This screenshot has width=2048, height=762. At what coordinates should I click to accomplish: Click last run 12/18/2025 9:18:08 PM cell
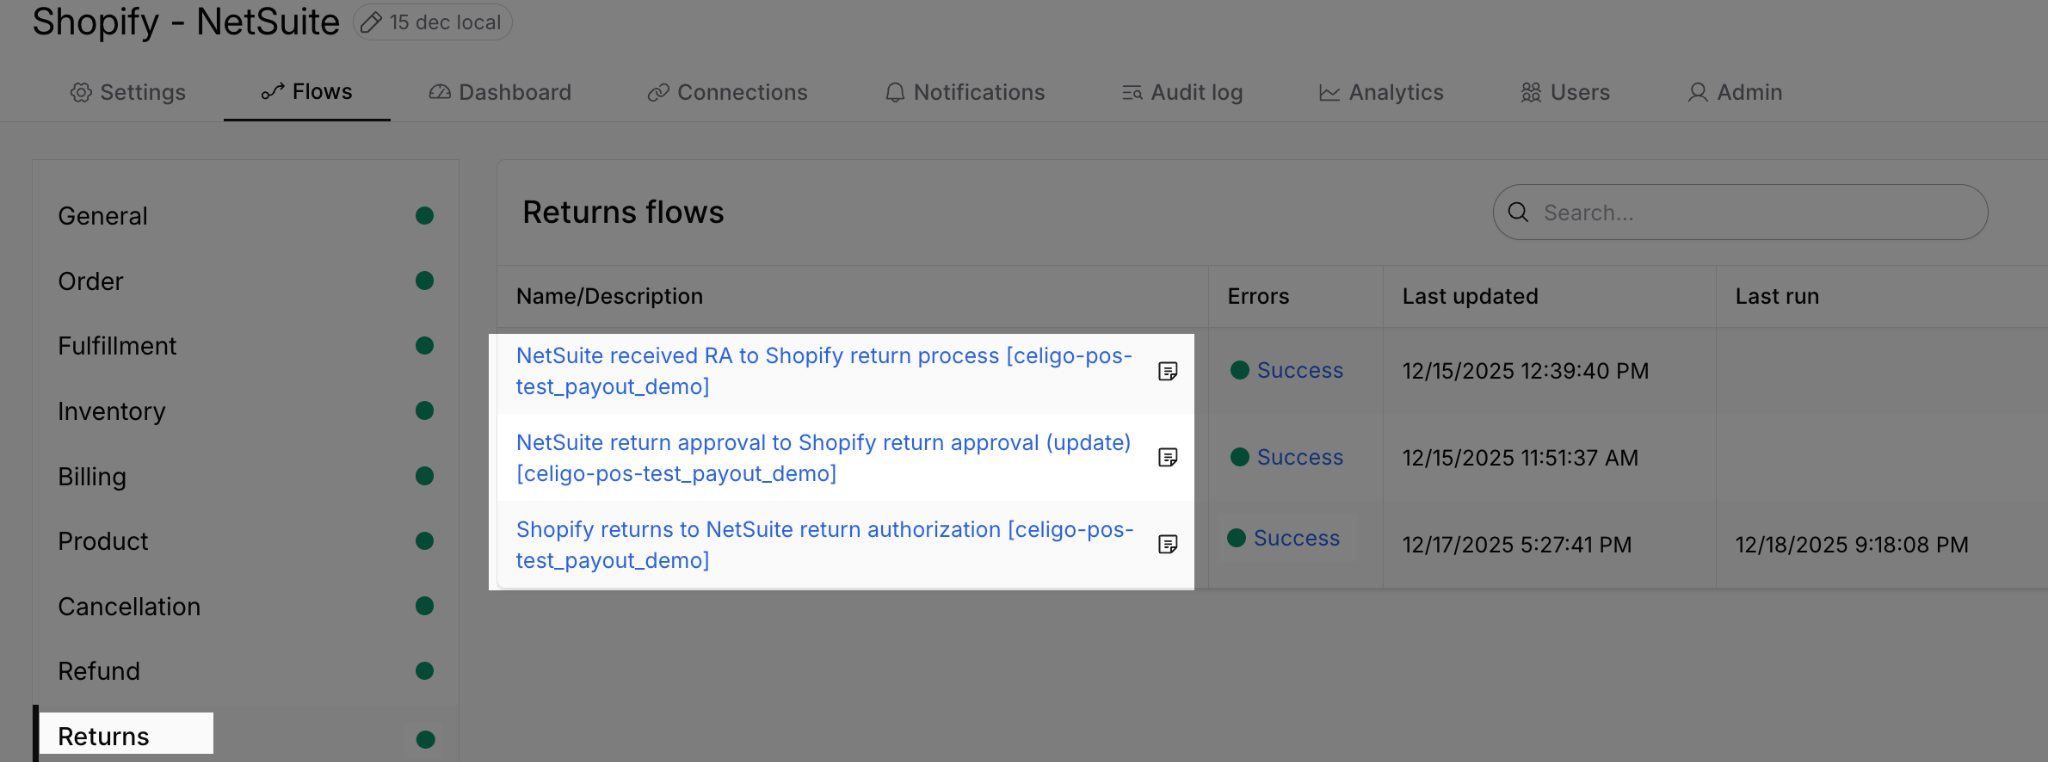(x=1852, y=545)
